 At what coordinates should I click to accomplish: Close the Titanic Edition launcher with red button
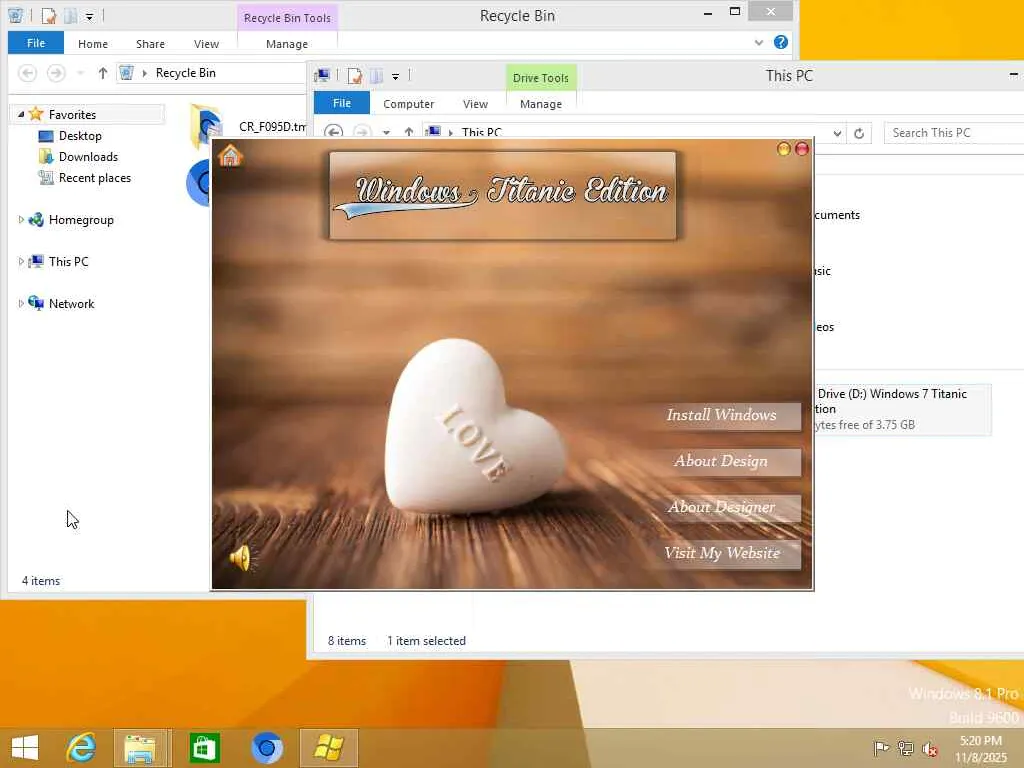(802, 149)
